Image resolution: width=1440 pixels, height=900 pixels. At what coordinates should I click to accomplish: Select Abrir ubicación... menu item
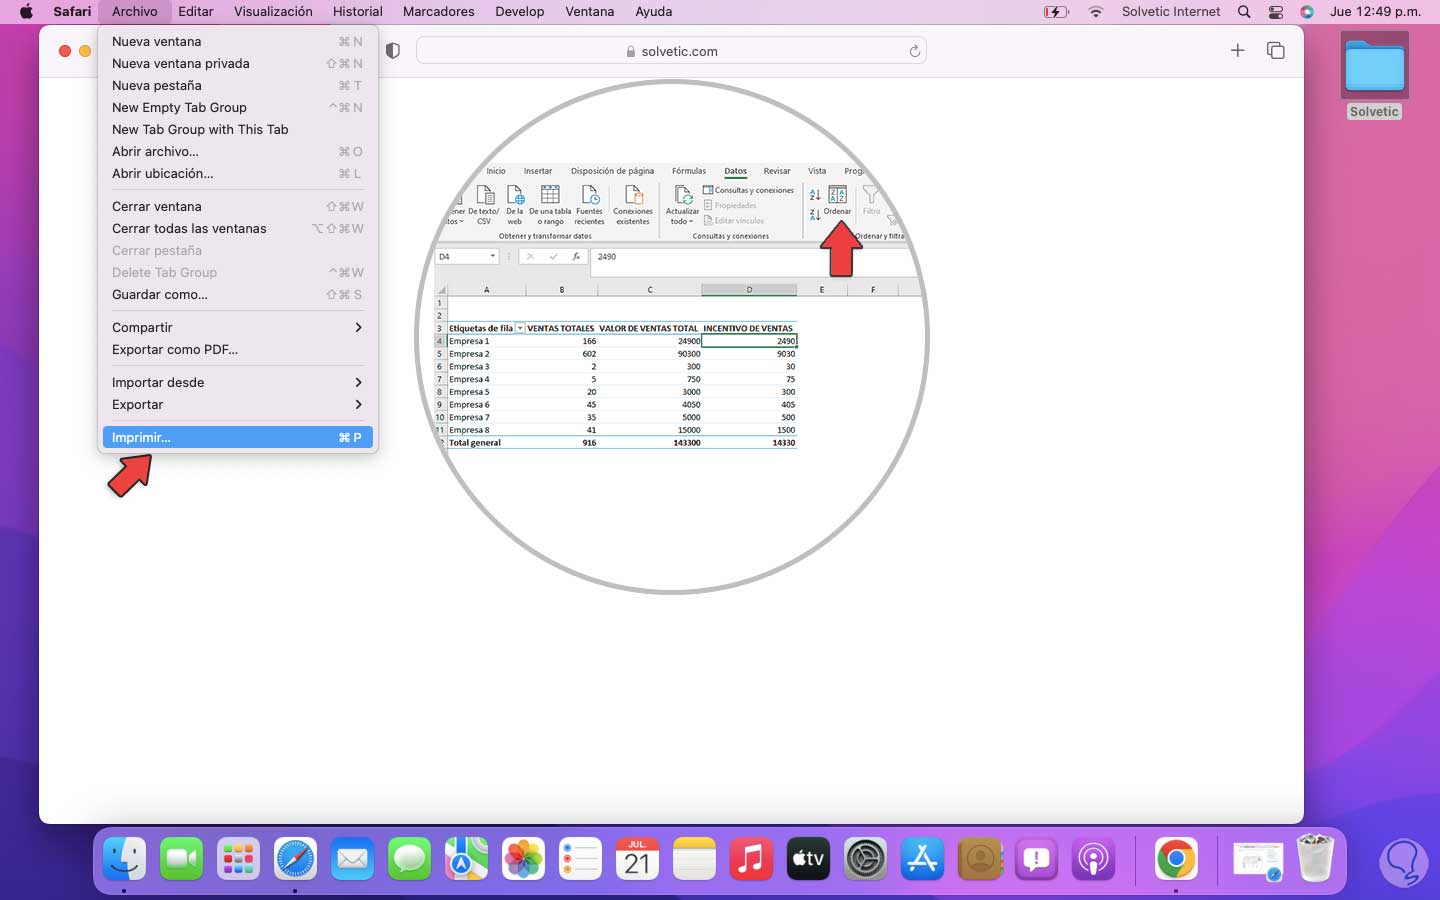(x=238, y=173)
